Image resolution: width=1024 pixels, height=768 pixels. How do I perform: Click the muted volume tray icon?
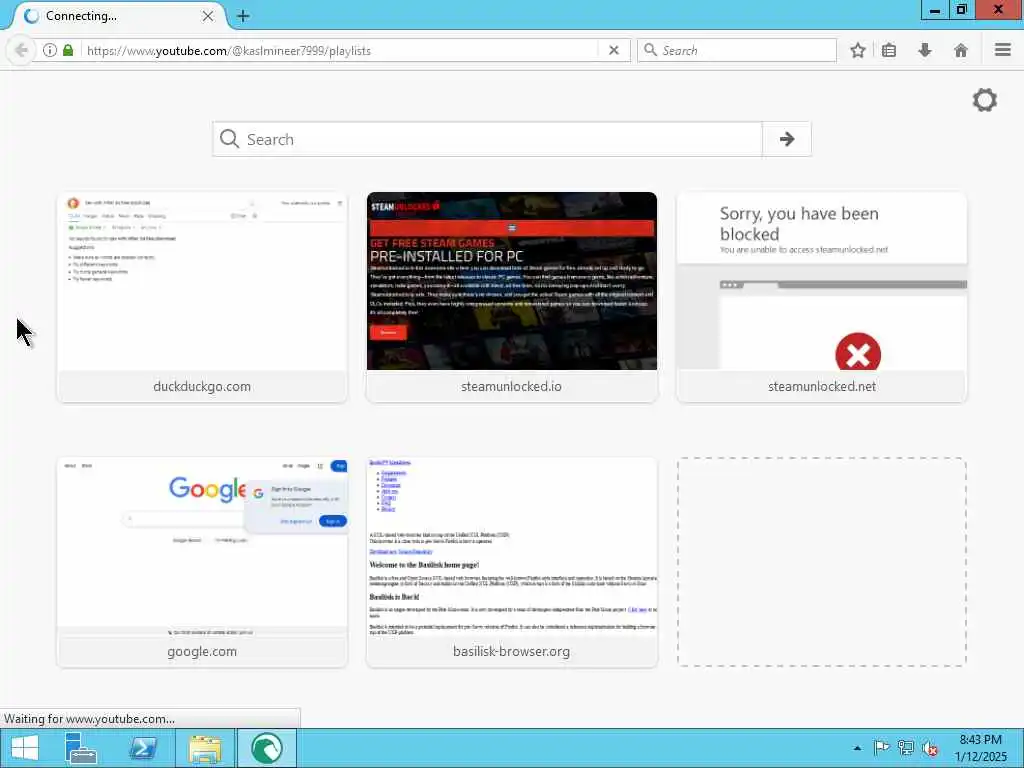click(x=930, y=748)
